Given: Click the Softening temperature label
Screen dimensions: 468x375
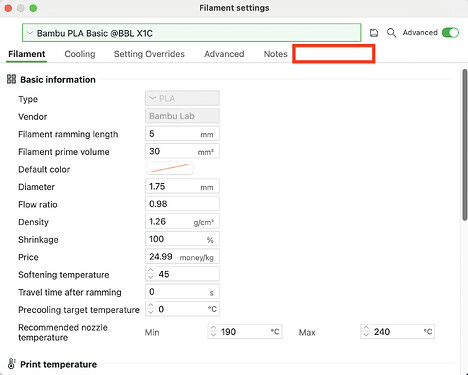Looking at the screenshot, I should tap(64, 275).
